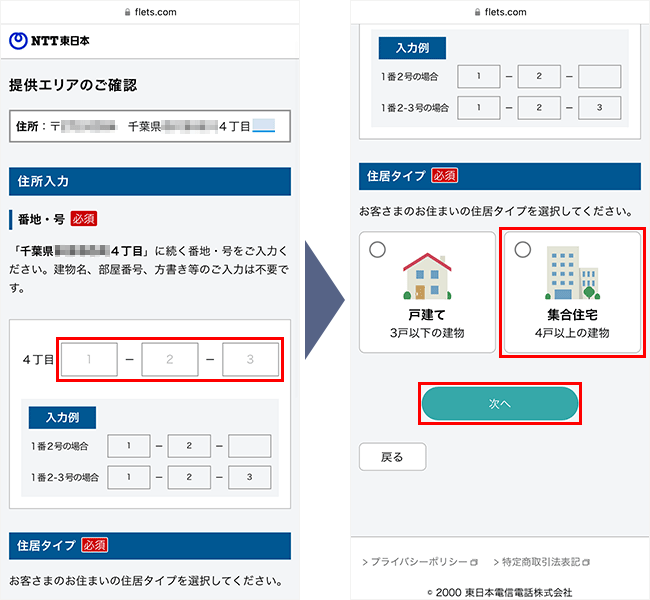Click the 住居タイプ header in left screen
Image resolution: width=650 pixels, height=600 pixels.
coord(150,546)
